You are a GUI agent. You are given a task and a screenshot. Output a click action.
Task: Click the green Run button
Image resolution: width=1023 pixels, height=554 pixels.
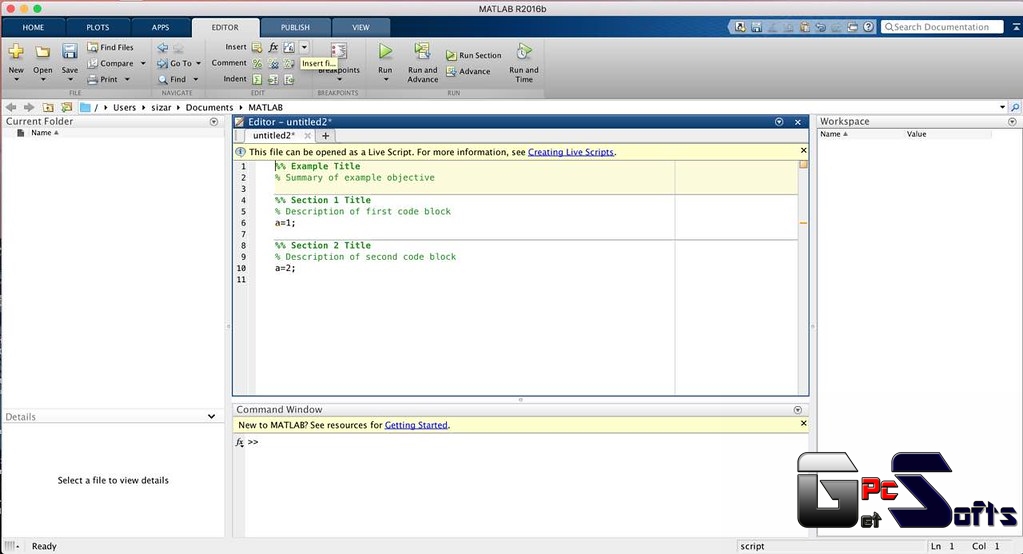click(385, 51)
